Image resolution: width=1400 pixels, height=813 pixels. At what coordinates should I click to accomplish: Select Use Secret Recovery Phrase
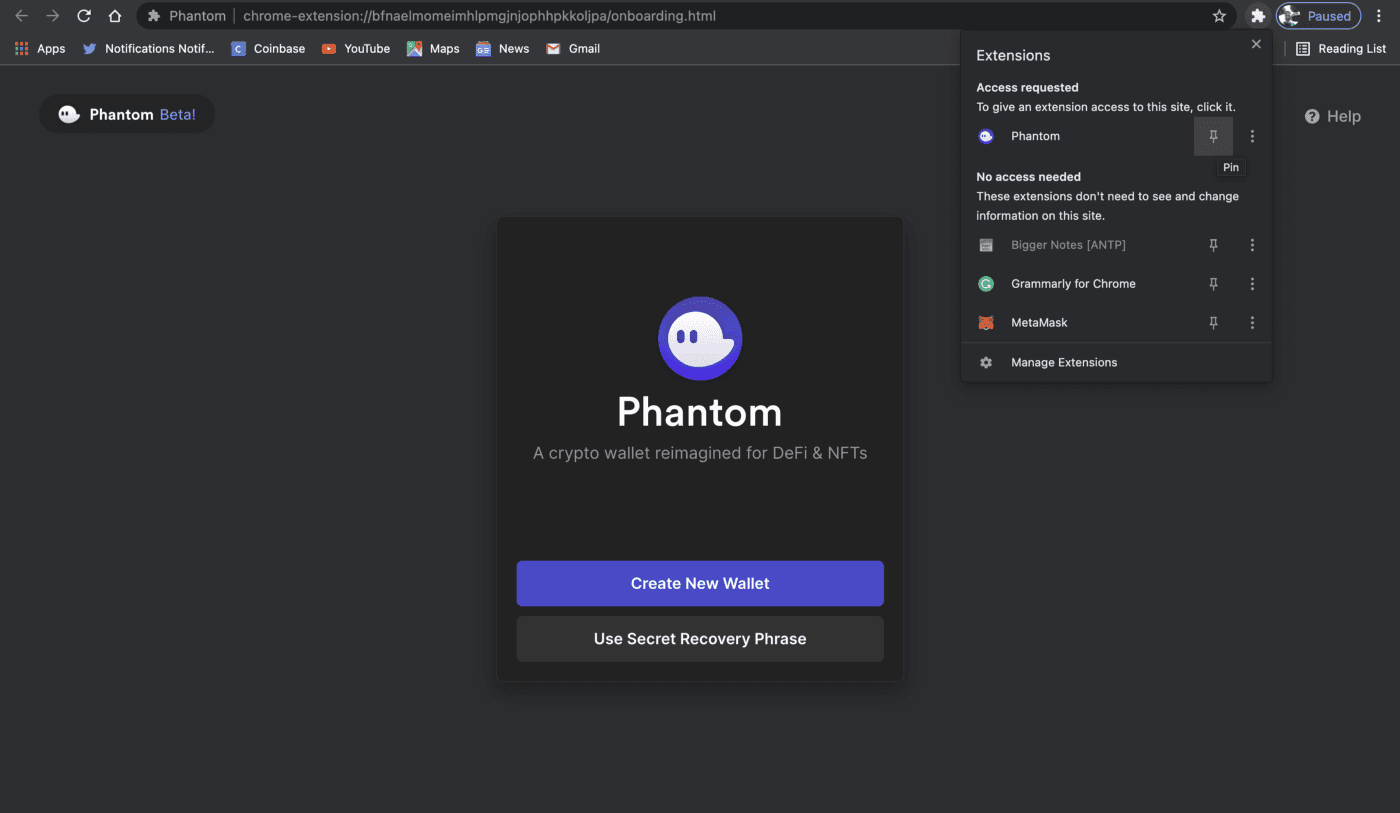tap(700, 638)
